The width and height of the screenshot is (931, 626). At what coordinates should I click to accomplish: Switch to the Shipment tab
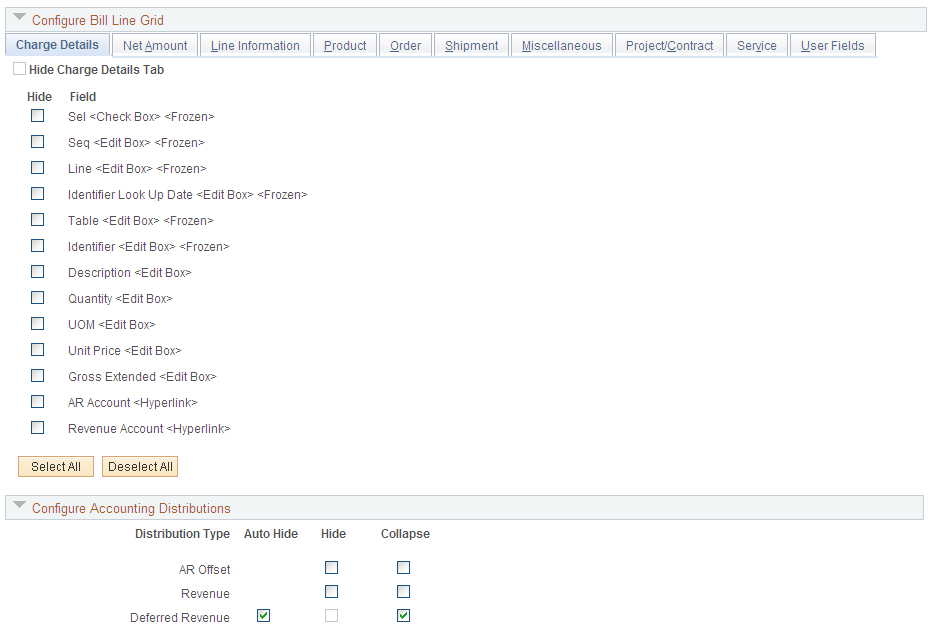coord(470,45)
